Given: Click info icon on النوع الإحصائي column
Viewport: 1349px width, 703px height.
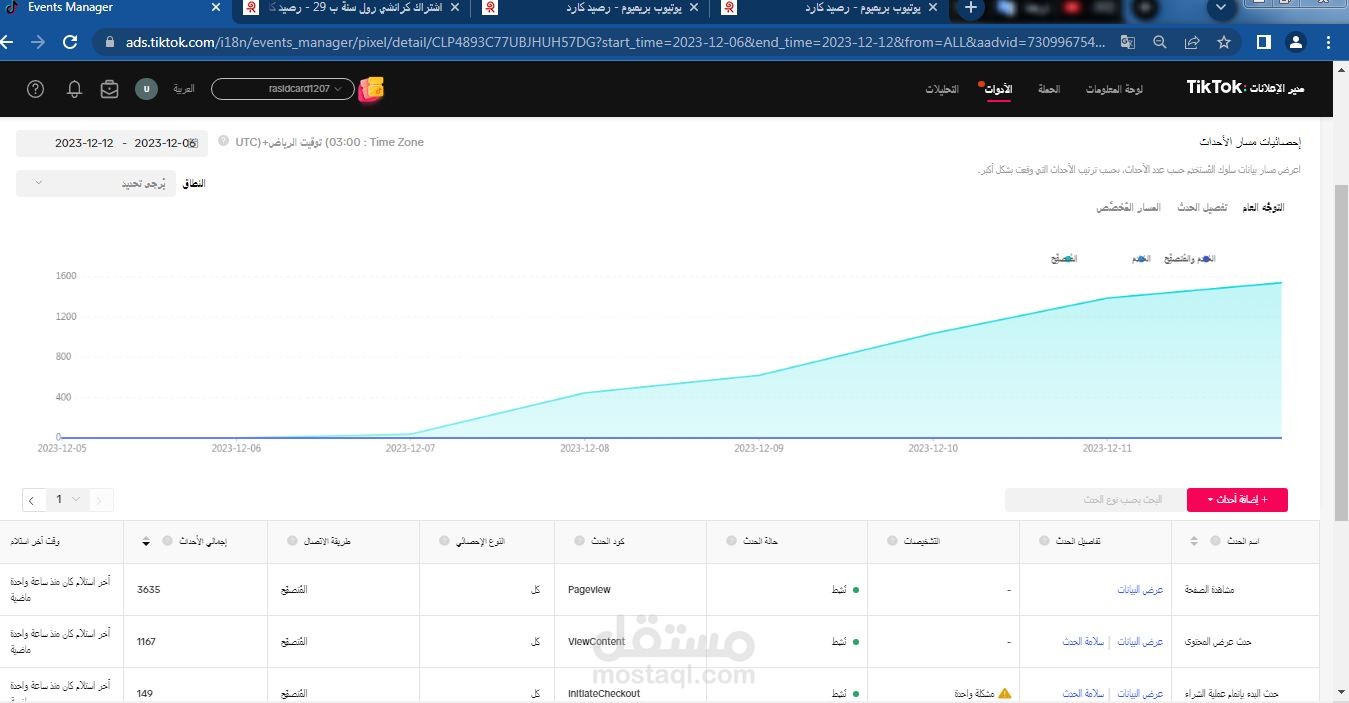Looking at the screenshot, I should coord(446,541).
